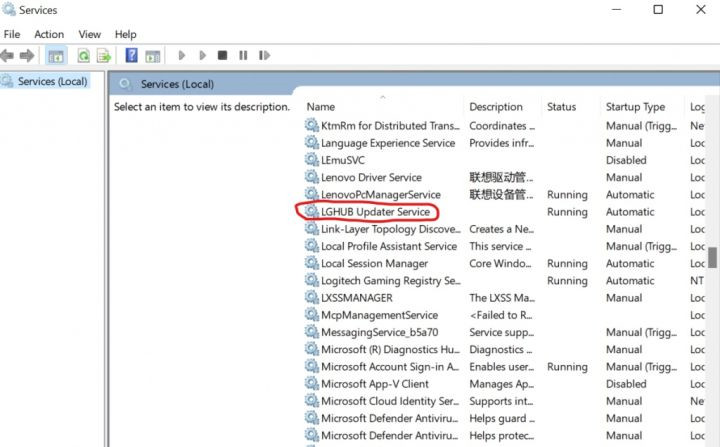The height and width of the screenshot is (447, 720).
Task: Sort list by the Name column header
Action: [321, 107]
